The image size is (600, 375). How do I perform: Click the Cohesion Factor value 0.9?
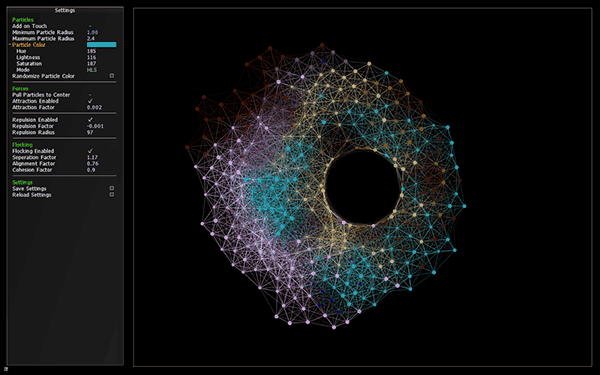91,170
